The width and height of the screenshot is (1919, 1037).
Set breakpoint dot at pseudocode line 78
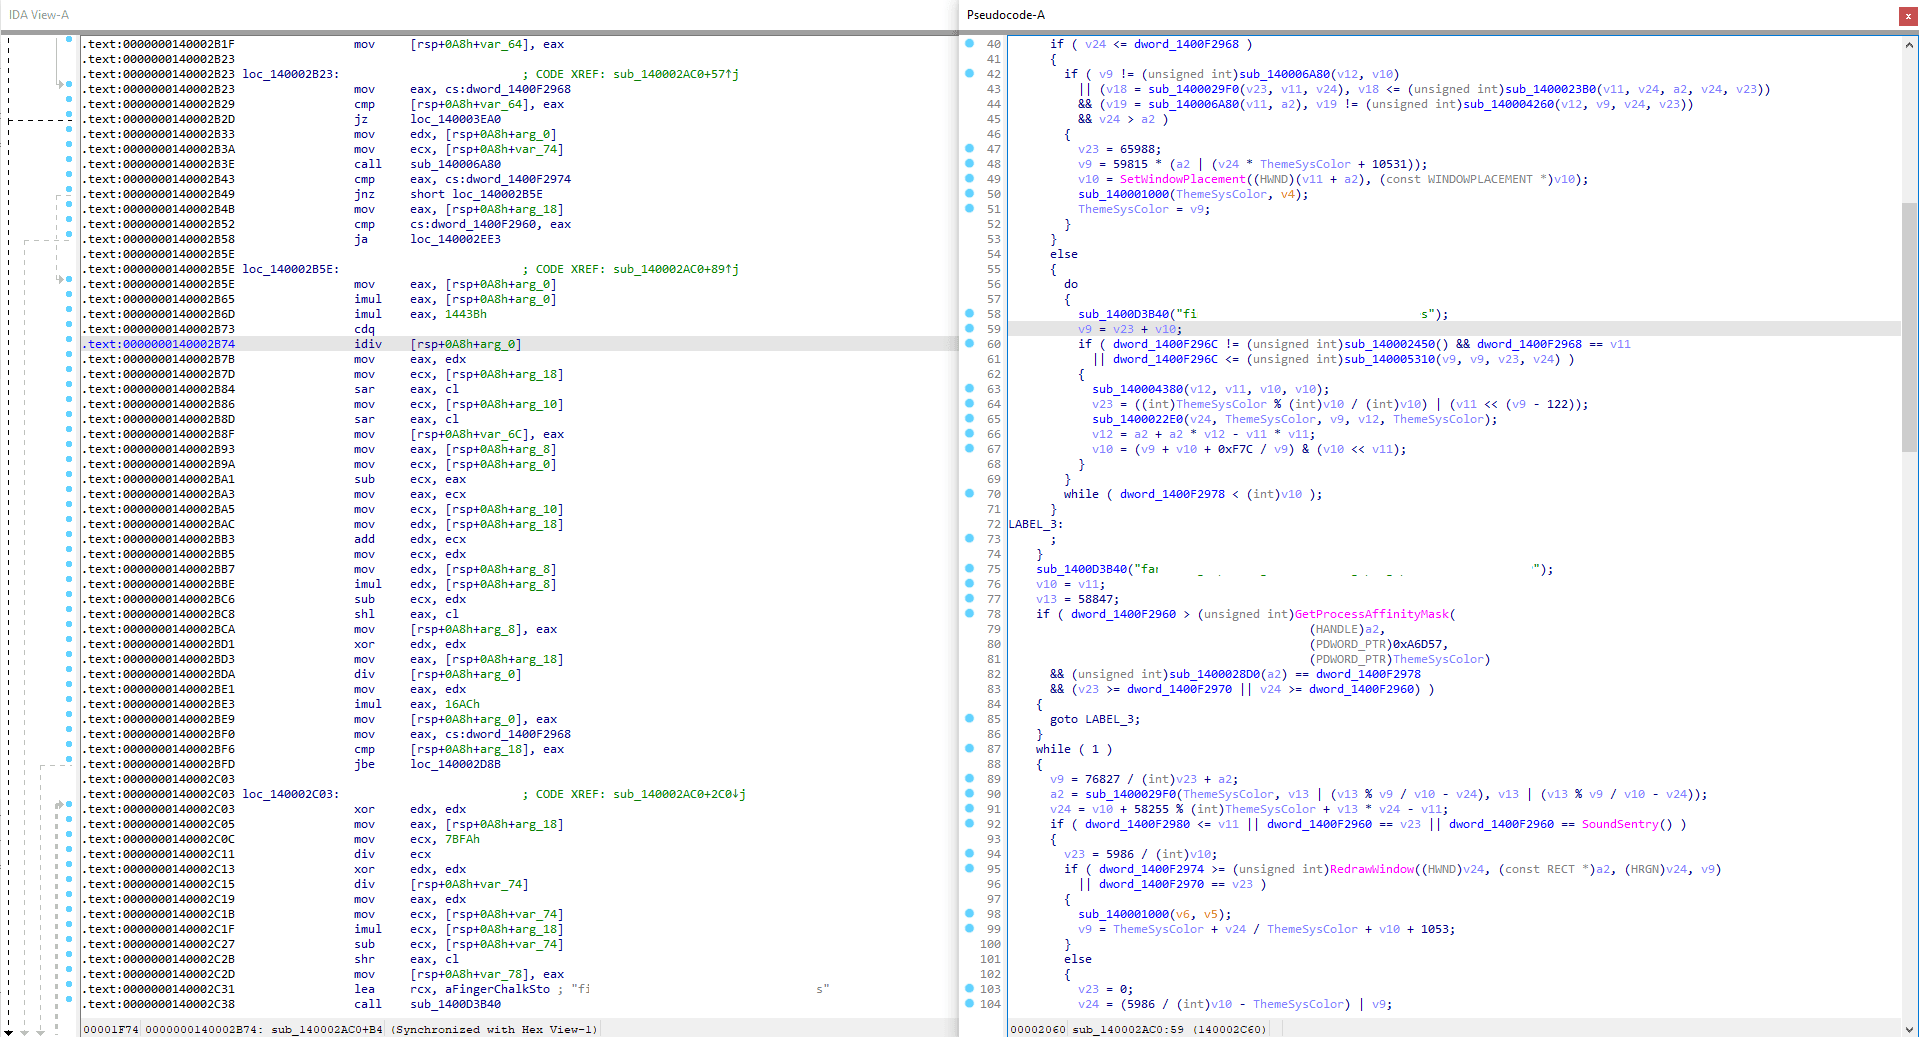[969, 614]
